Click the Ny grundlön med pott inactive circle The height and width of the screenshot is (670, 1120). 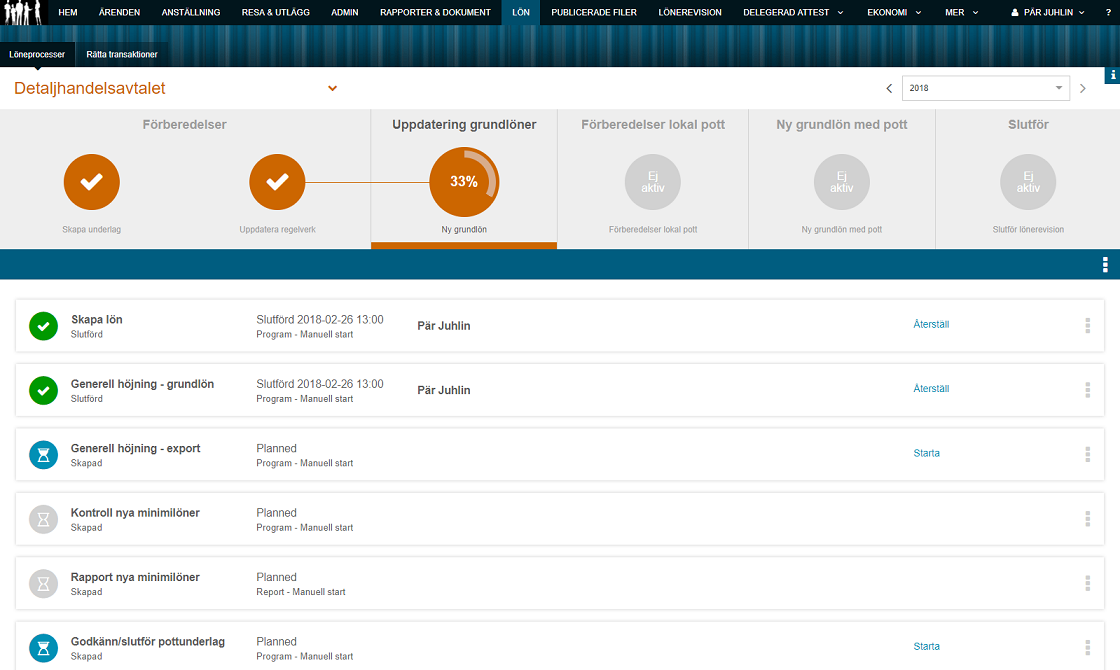tap(841, 182)
